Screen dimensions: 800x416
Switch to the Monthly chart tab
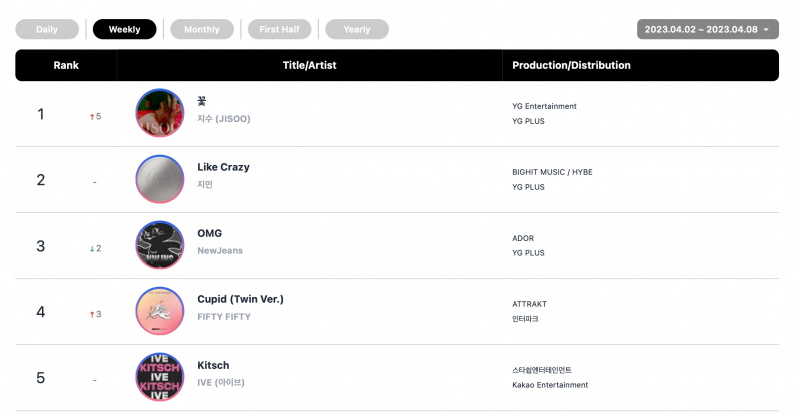(x=202, y=29)
